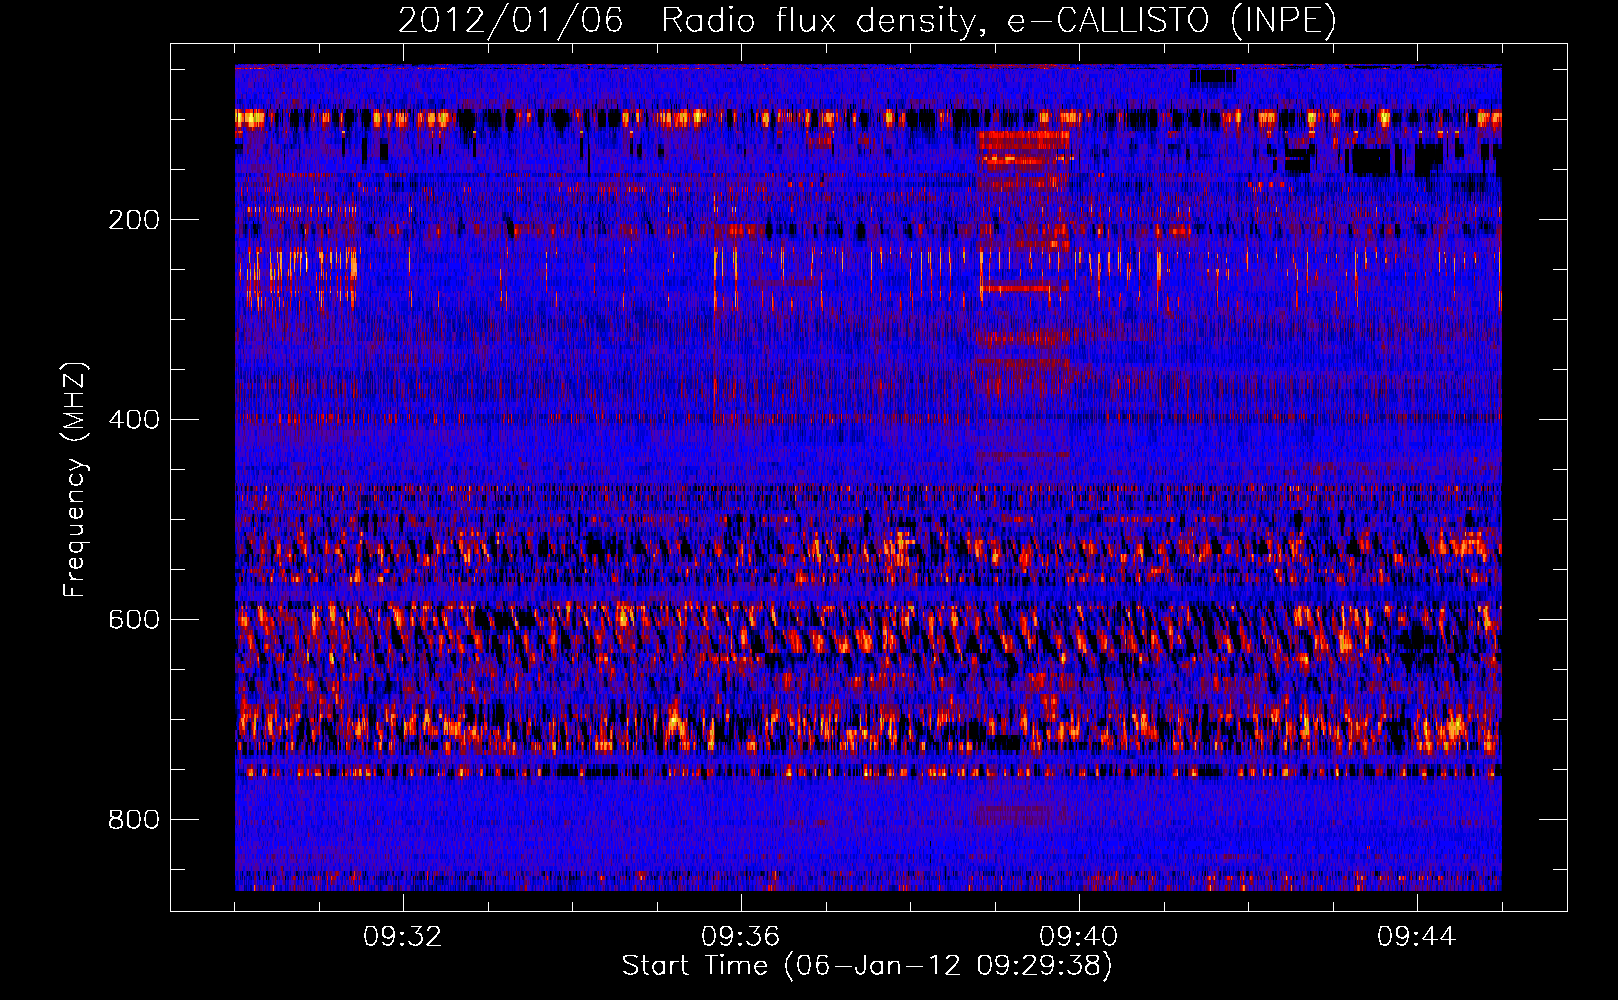Image resolution: width=1618 pixels, height=1000 pixels.
Task: Click the 09:36 time tick label
Action: tap(741, 936)
